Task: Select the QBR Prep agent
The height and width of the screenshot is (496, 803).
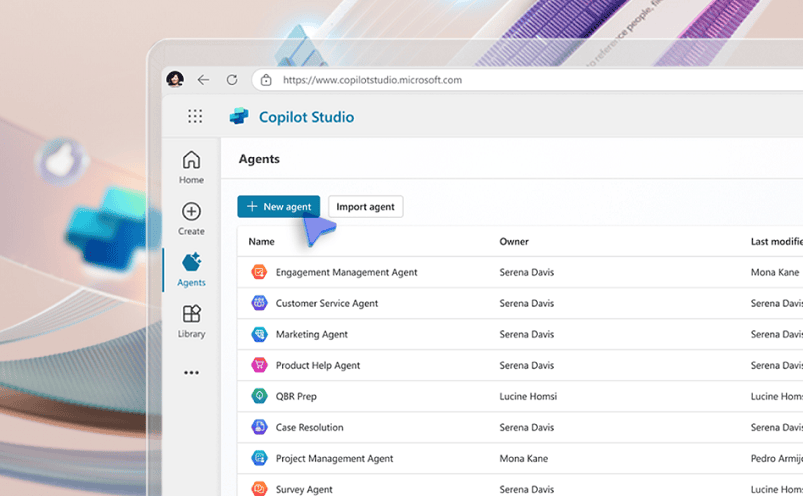Action: (x=296, y=396)
